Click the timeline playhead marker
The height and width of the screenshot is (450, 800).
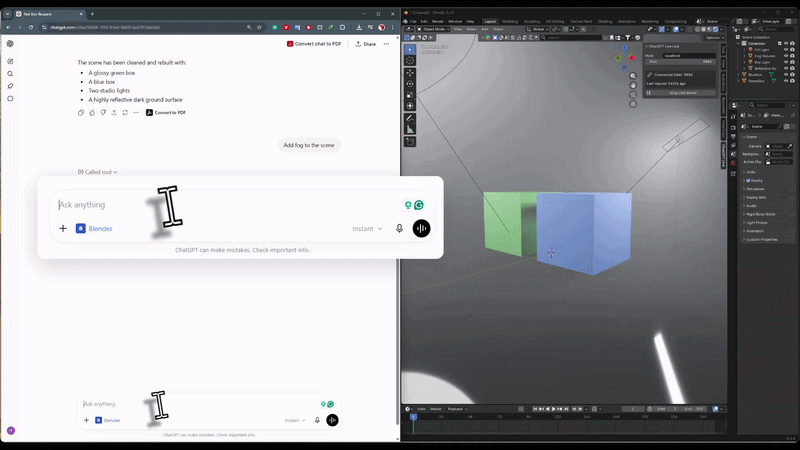413,417
